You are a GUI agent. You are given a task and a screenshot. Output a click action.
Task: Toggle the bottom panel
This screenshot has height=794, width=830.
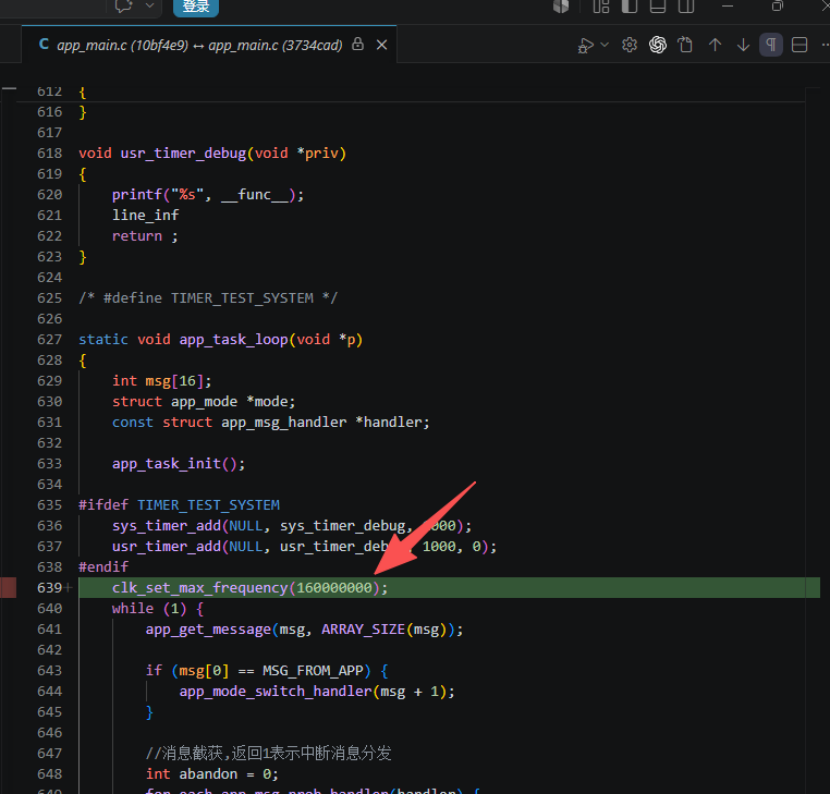click(657, 6)
